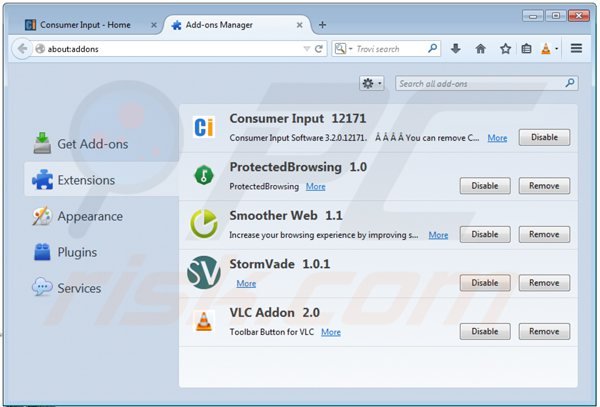Disable the VLC Addon extension

485,332
